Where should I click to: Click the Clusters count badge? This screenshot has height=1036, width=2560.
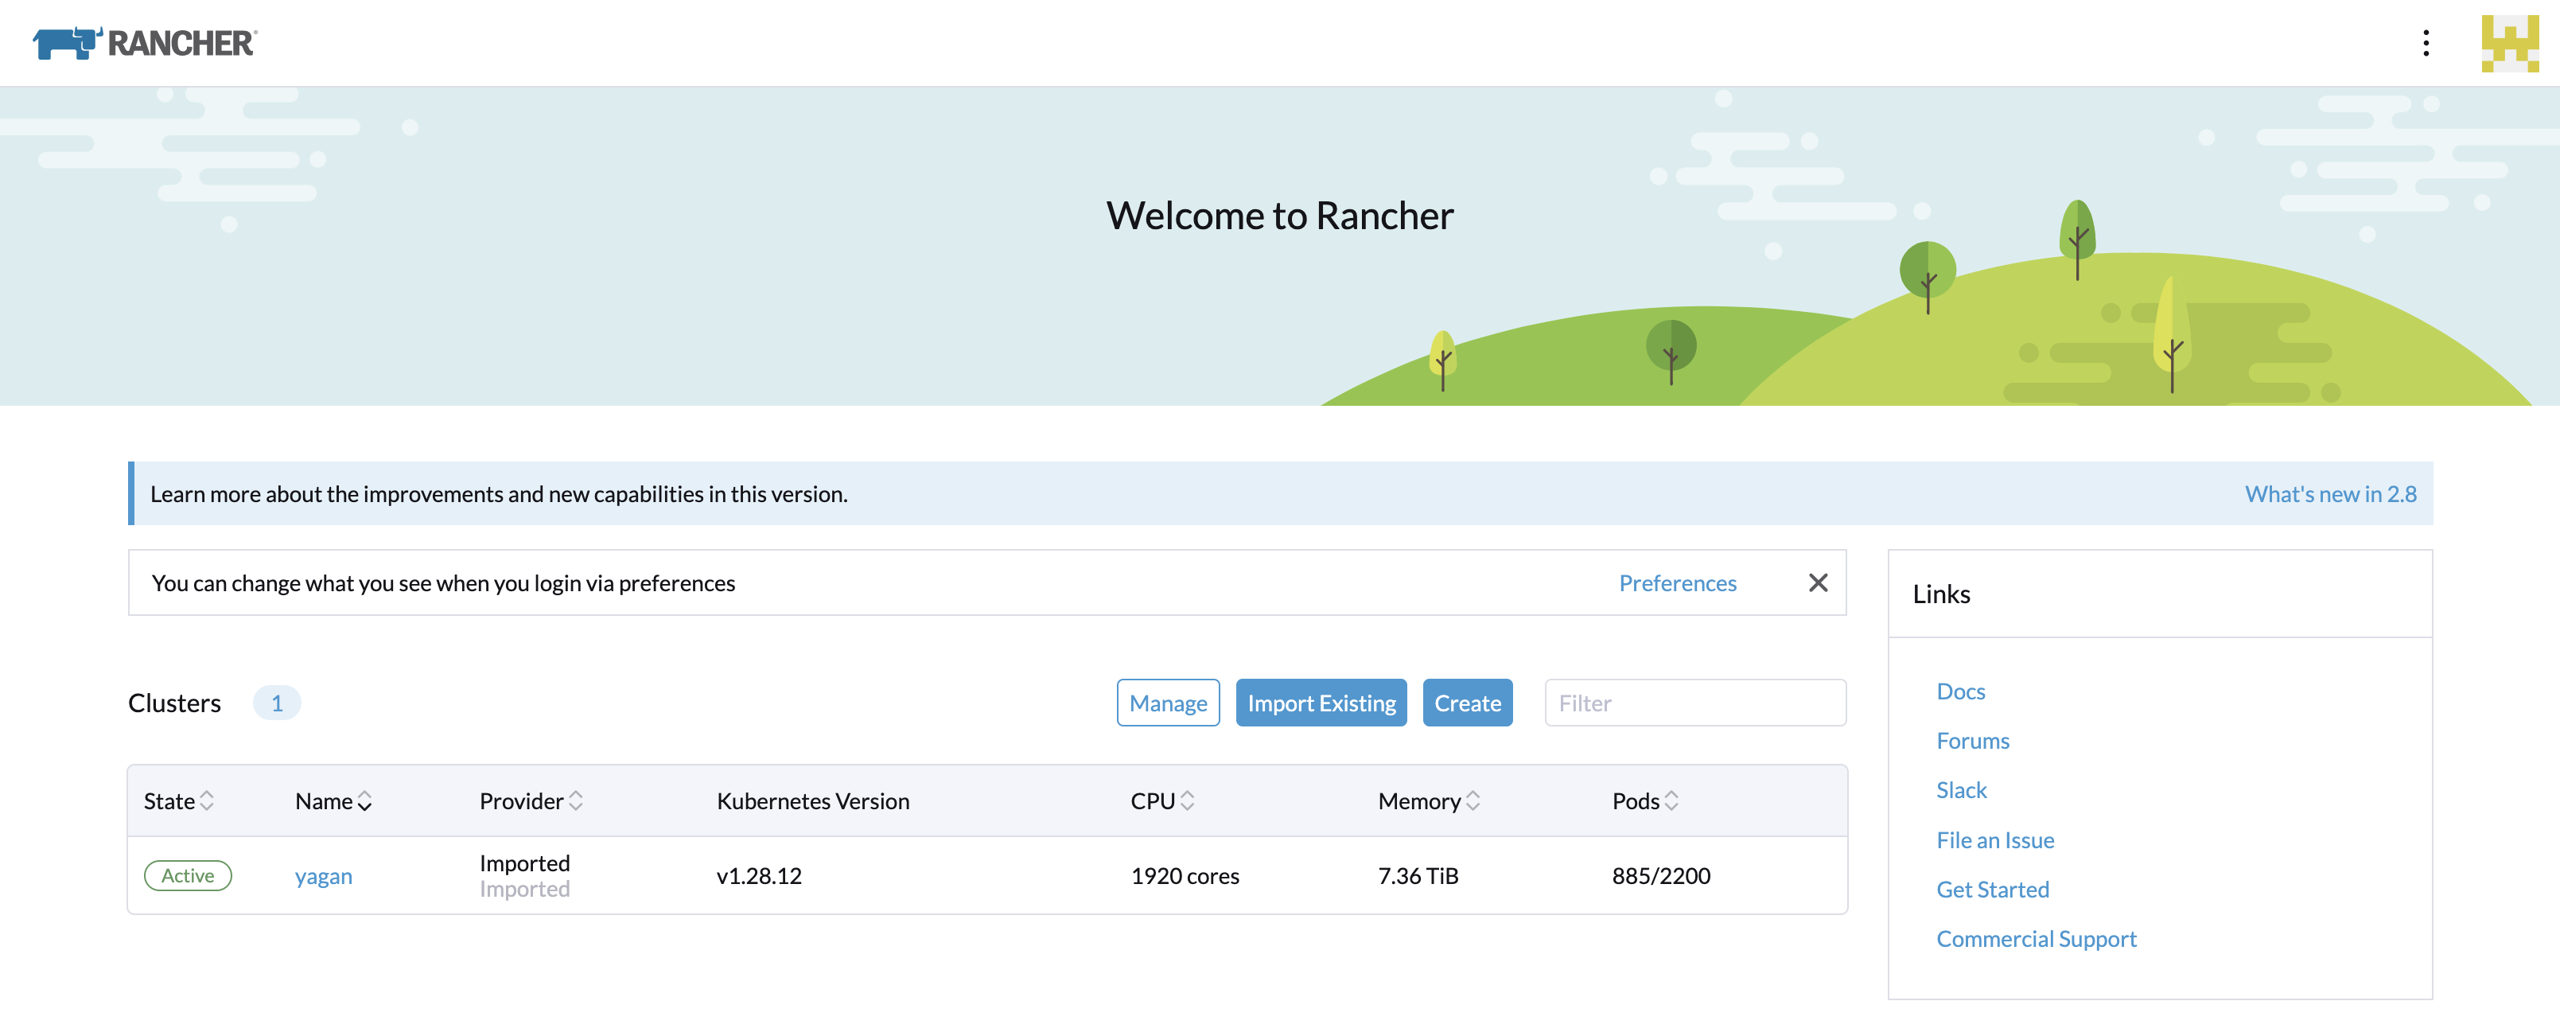(x=277, y=702)
